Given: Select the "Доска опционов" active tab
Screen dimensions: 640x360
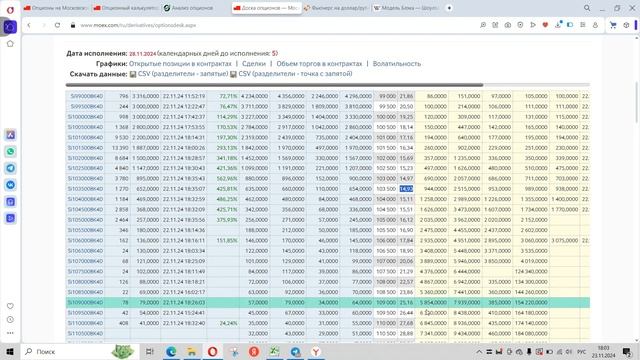Looking at the screenshot, I should pos(267,8).
